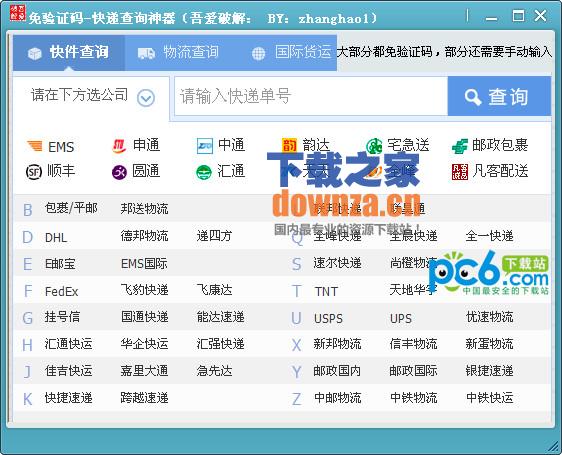Expand the 请在下方选公司 company dropdown
This screenshot has height=455, width=562.
[x=91, y=97]
